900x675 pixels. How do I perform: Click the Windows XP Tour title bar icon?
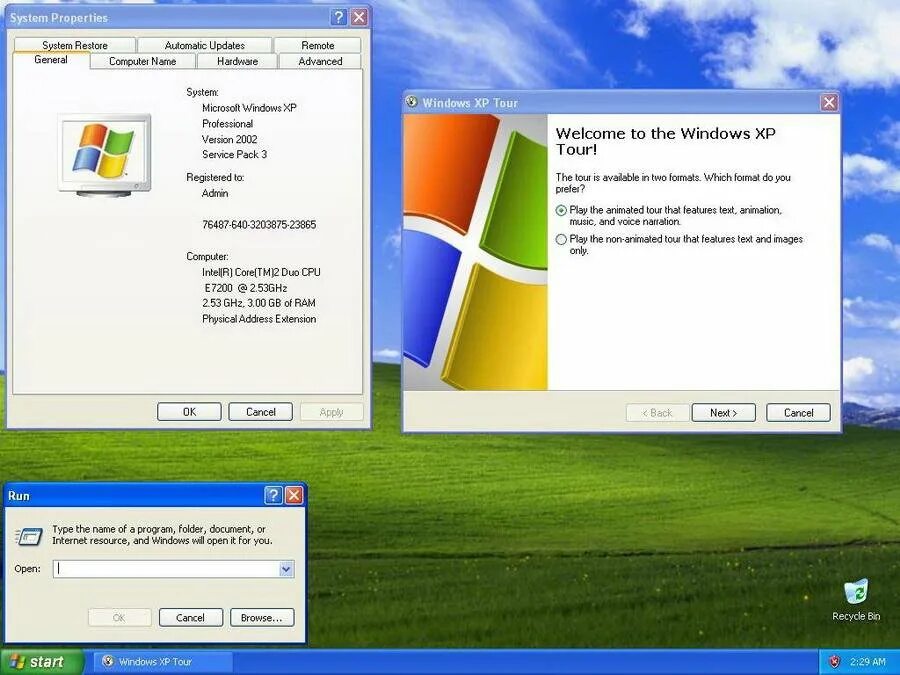pyautogui.click(x=412, y=102)
